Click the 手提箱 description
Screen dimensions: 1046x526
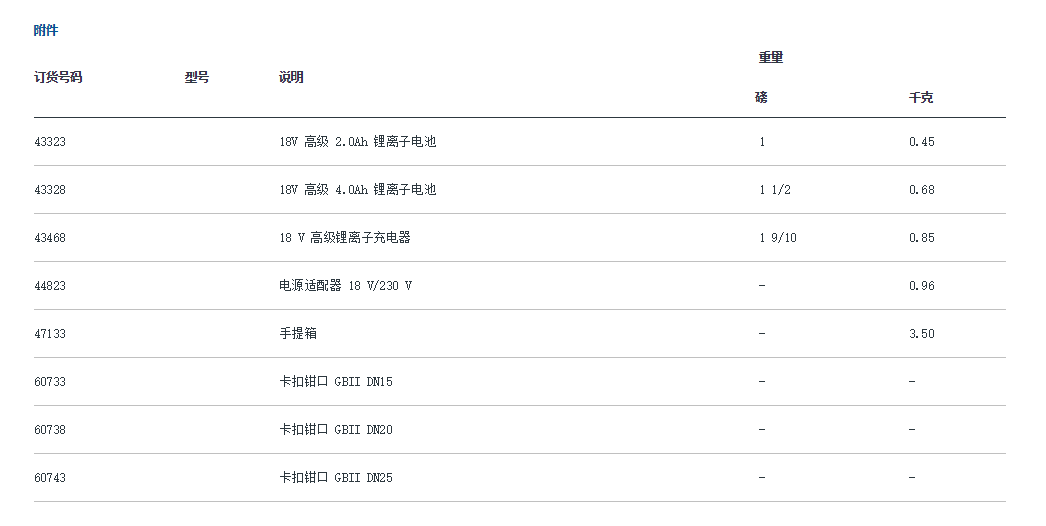pos(298,334)
